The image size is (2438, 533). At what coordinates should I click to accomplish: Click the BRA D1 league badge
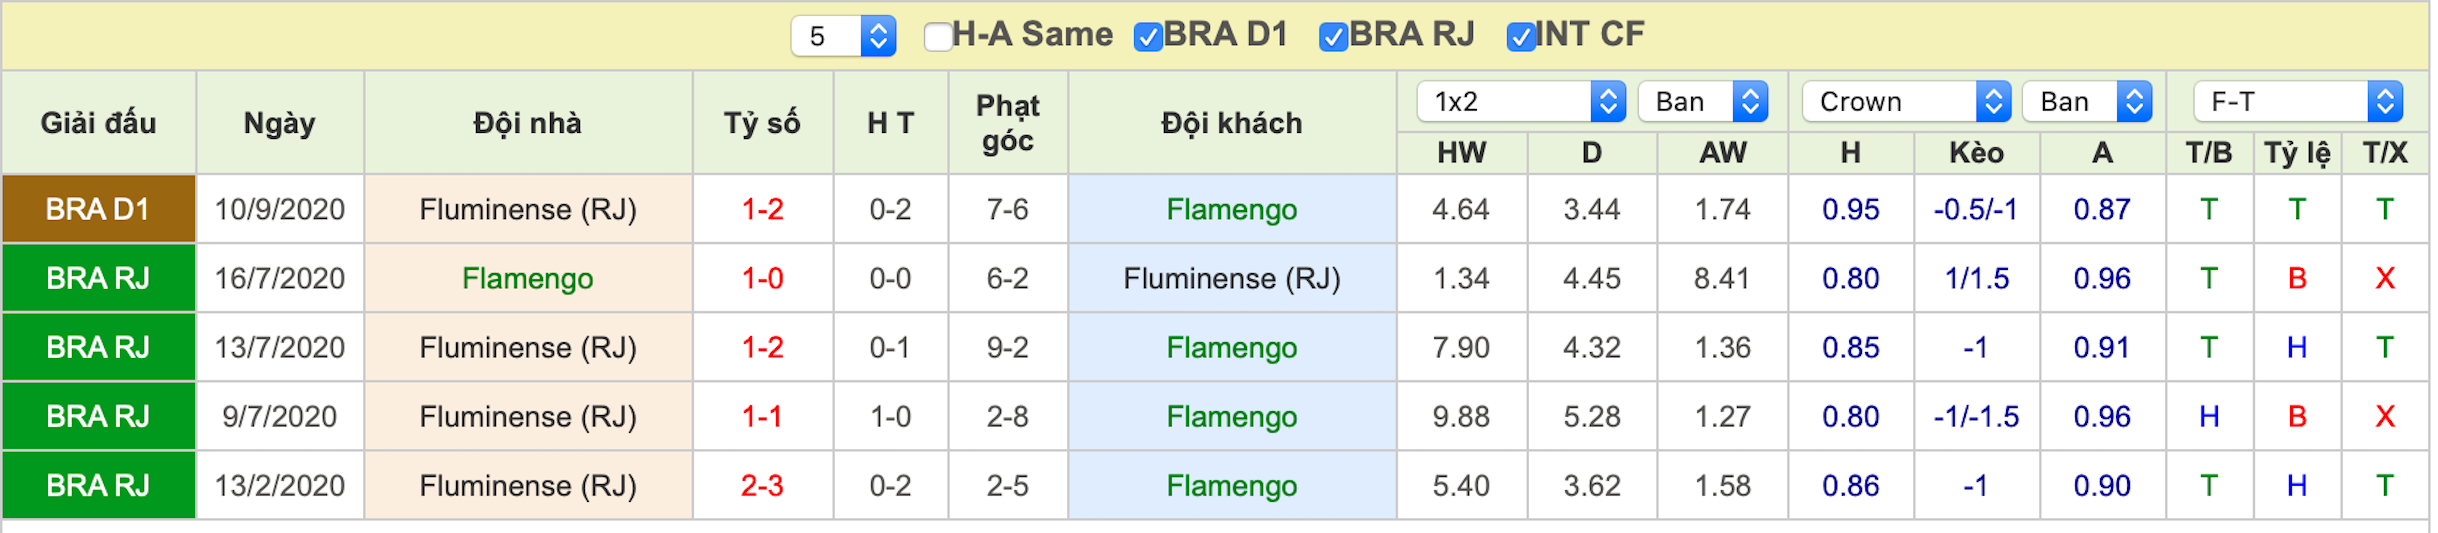click(x=98, y=209)
